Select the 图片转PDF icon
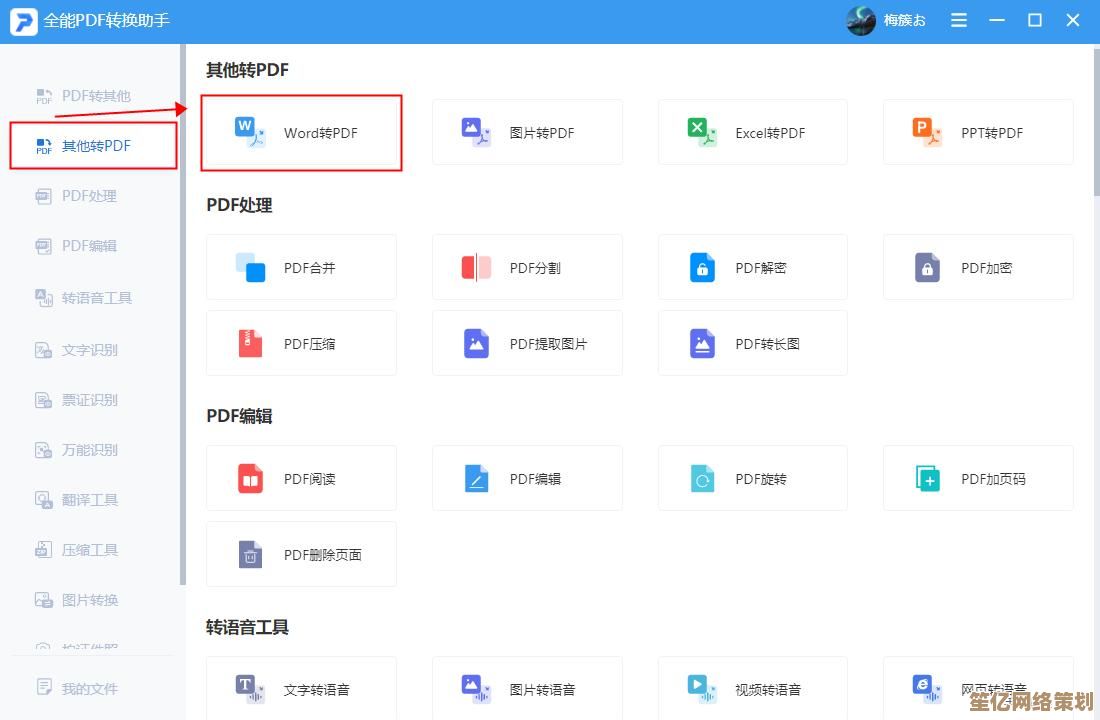 tap(476, 132)
